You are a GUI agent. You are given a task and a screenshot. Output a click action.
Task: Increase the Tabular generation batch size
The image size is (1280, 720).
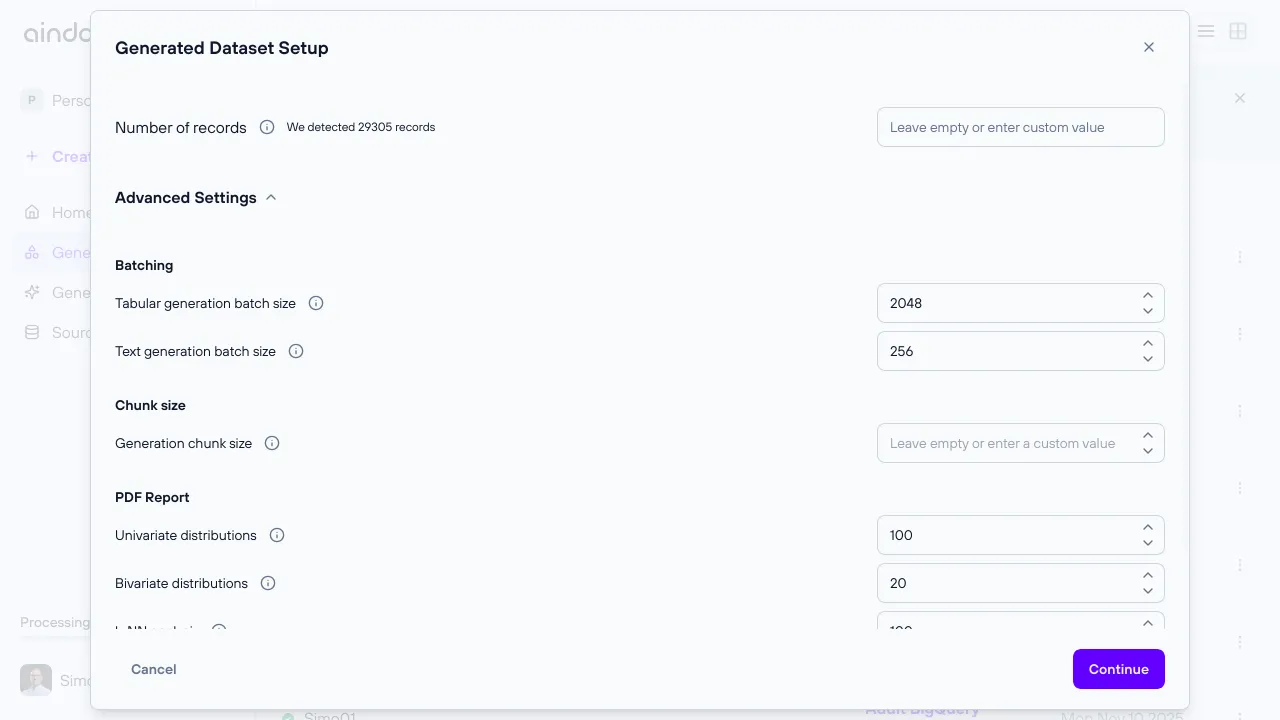click(1148, 295)
